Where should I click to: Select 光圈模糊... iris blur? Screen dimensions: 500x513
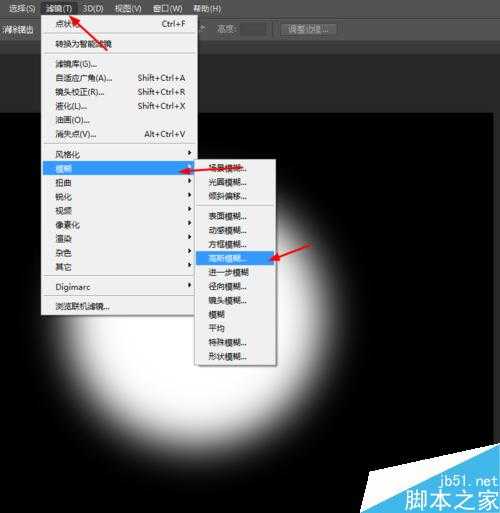tap(235, 182)
